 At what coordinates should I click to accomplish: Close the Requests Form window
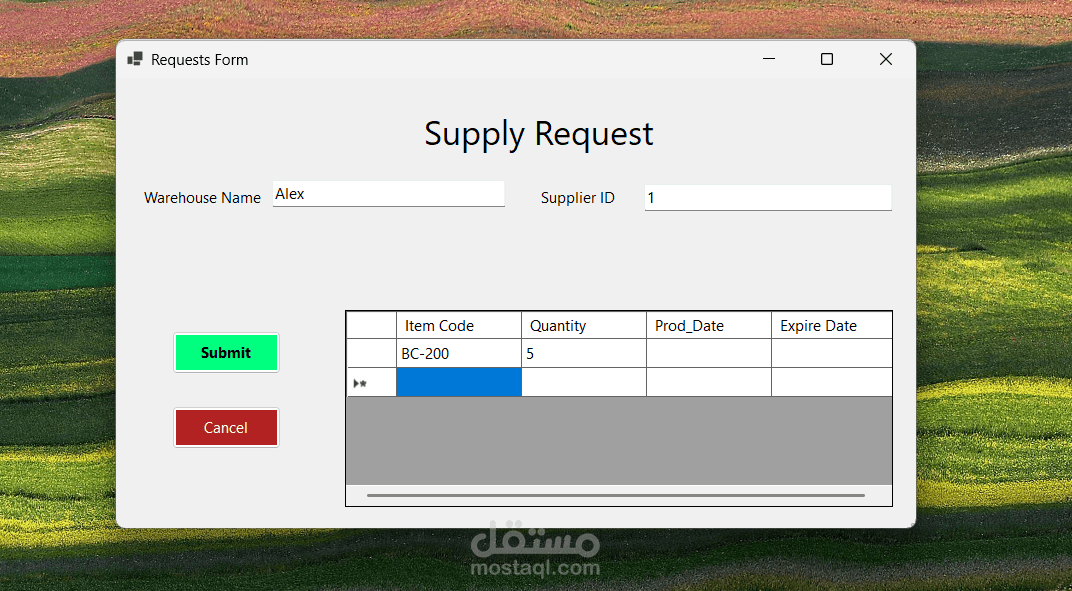click(885, 60)
